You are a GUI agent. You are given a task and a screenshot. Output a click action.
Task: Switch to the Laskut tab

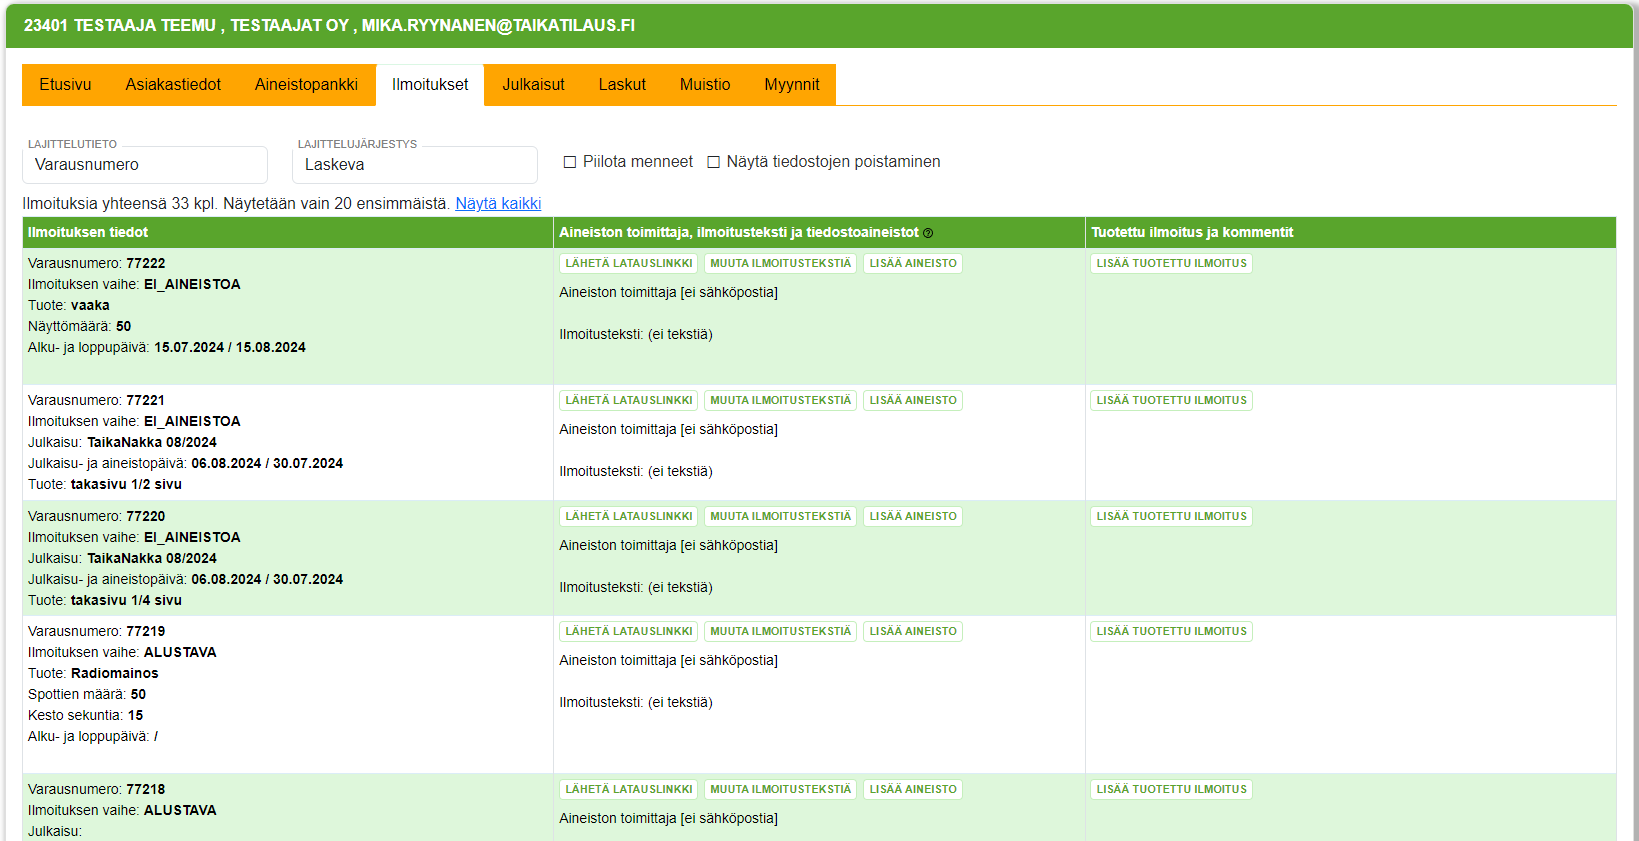pos(622,85)
